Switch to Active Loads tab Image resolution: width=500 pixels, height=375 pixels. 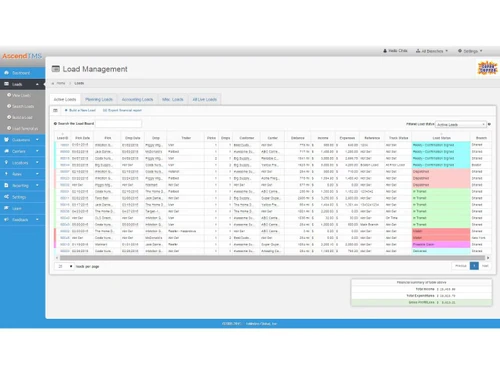coord(65,99)
